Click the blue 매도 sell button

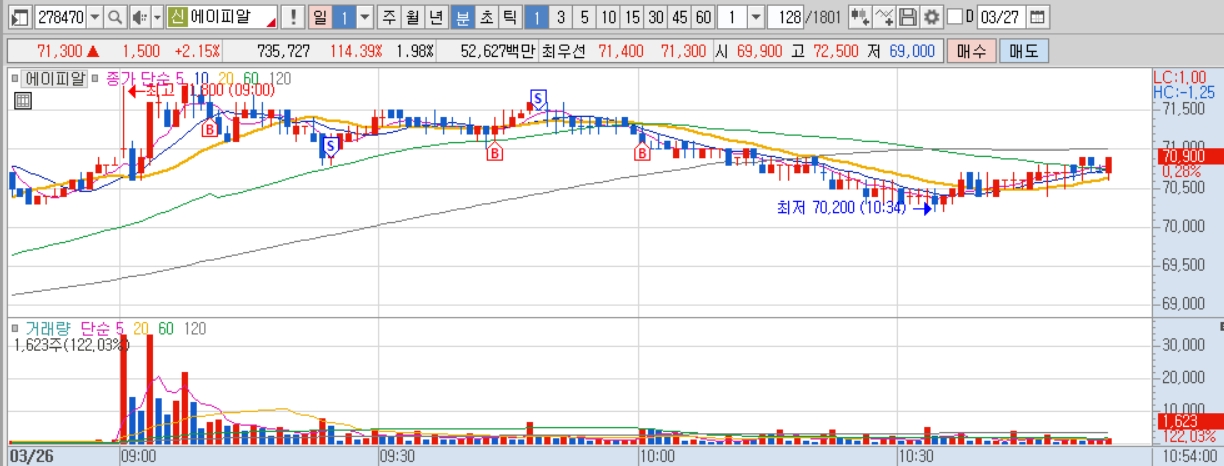click(1023, 51)
